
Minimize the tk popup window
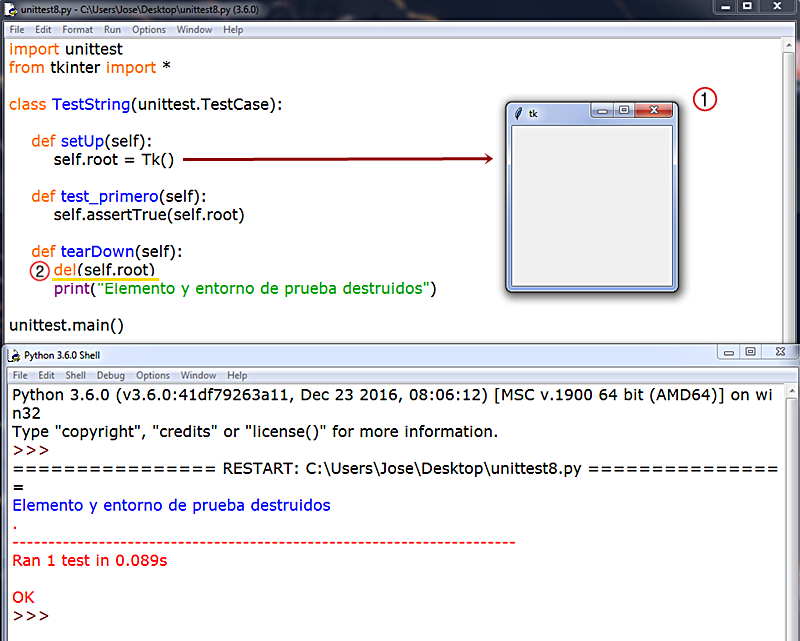tap(600, 111)
